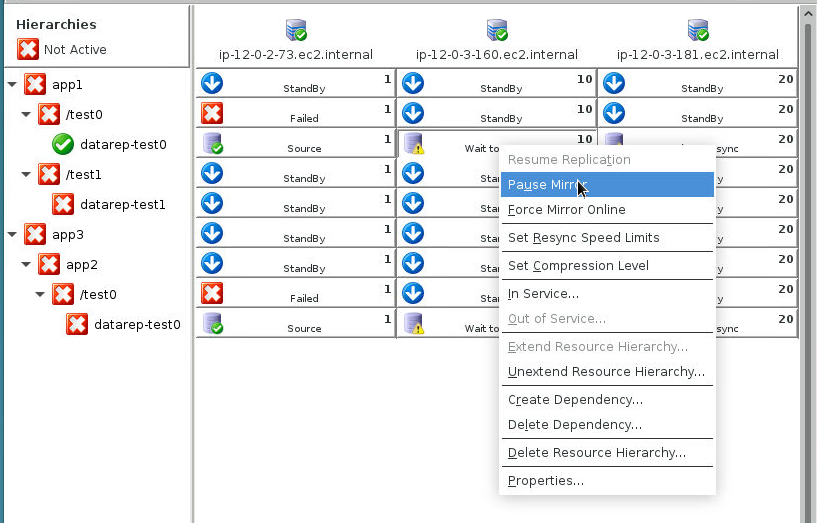Click the red X icon beside app3
The width and height of the screenshot is (817, 523).
pos(35,234)
